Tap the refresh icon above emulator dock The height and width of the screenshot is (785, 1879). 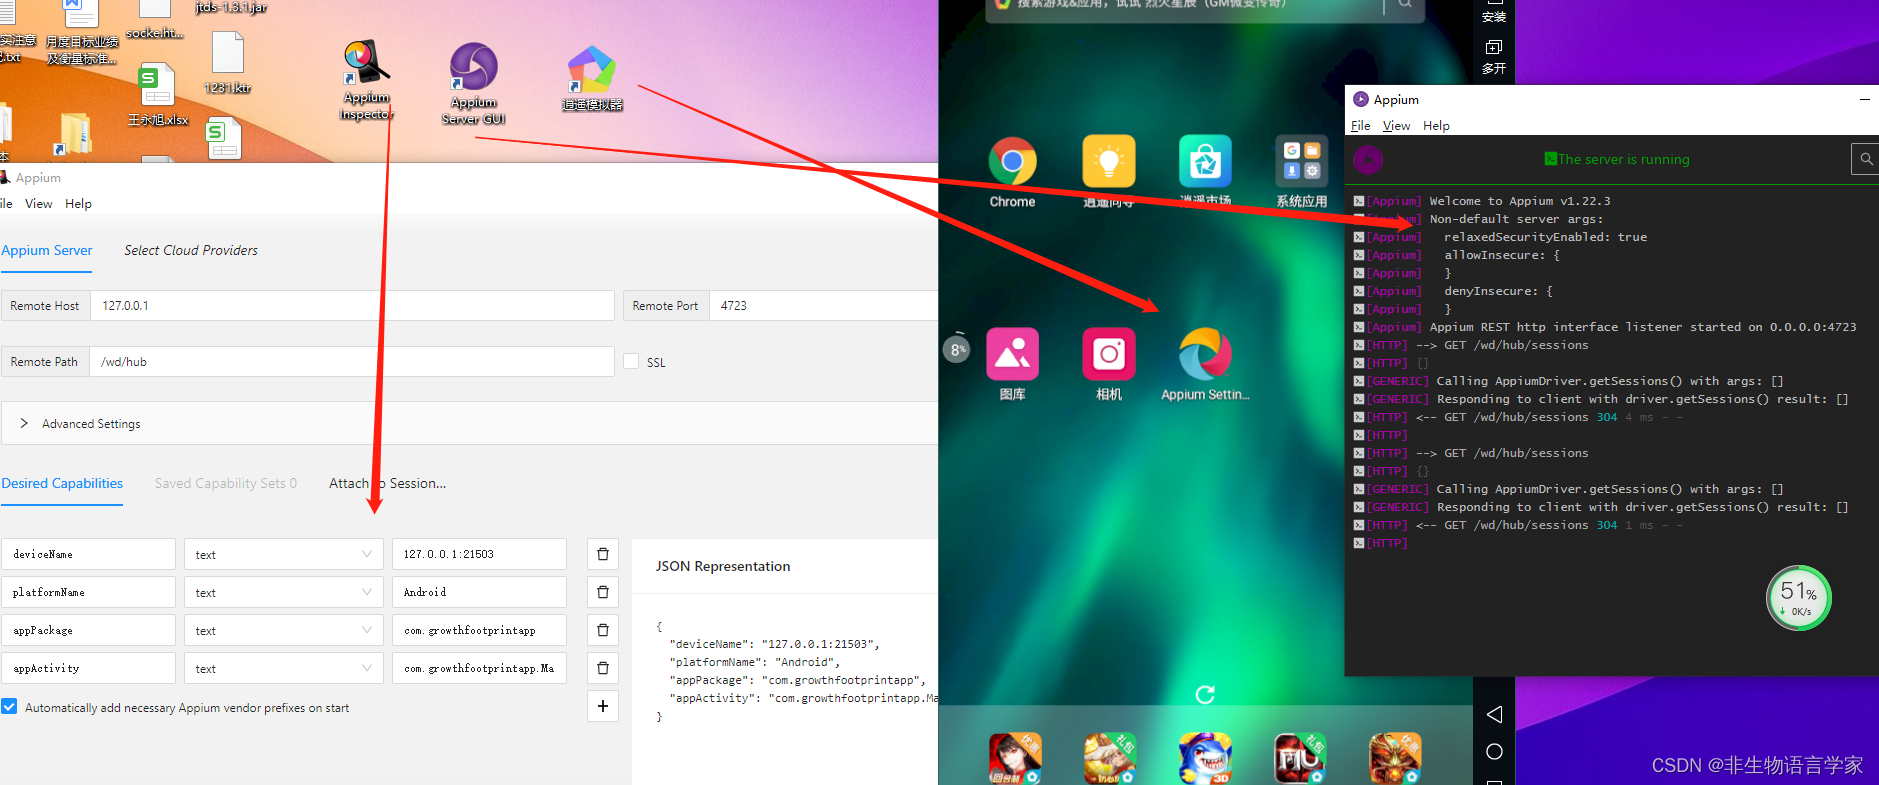(1205, 694)
